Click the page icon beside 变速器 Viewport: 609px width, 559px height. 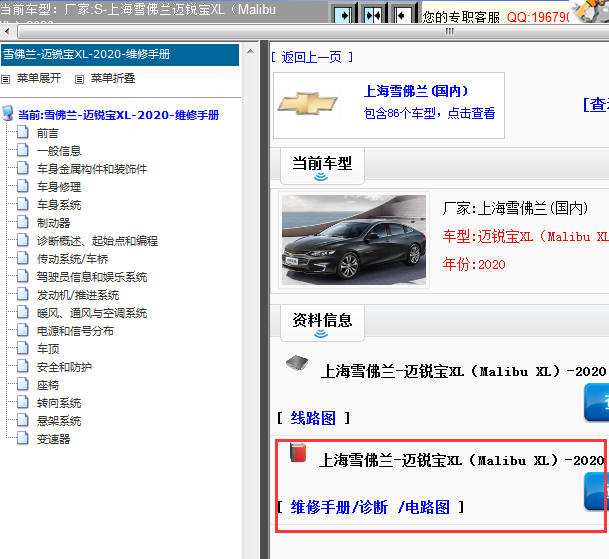23,439
